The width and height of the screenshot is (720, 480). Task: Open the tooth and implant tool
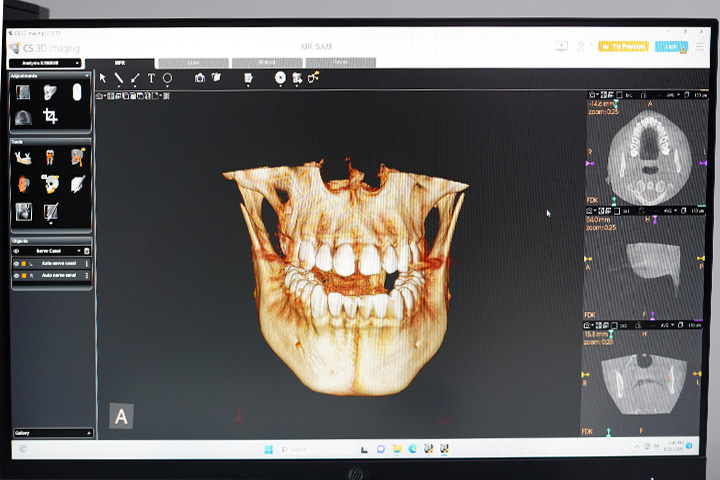(x=50, y=157)
